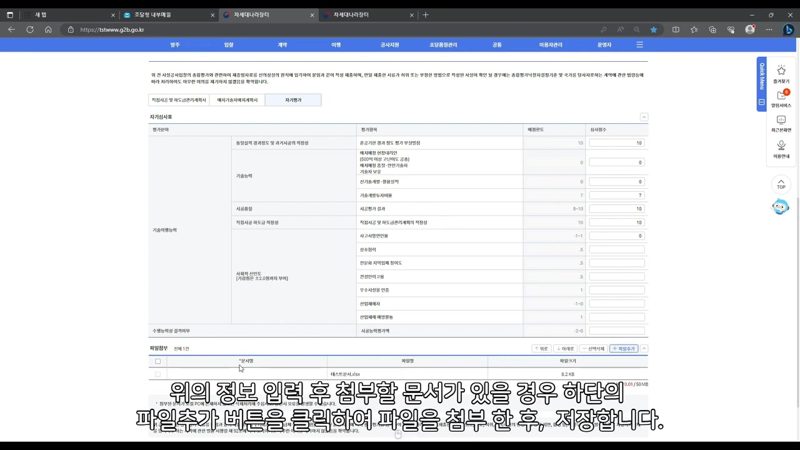Click the 아래로 move-down button
The image size is (800, 450).
(x=565, y=348)
